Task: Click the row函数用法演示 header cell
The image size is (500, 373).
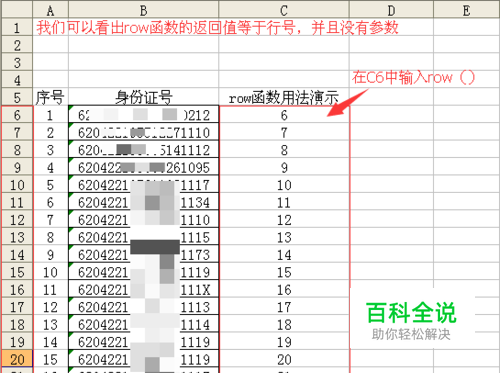Action: point(284,97)
